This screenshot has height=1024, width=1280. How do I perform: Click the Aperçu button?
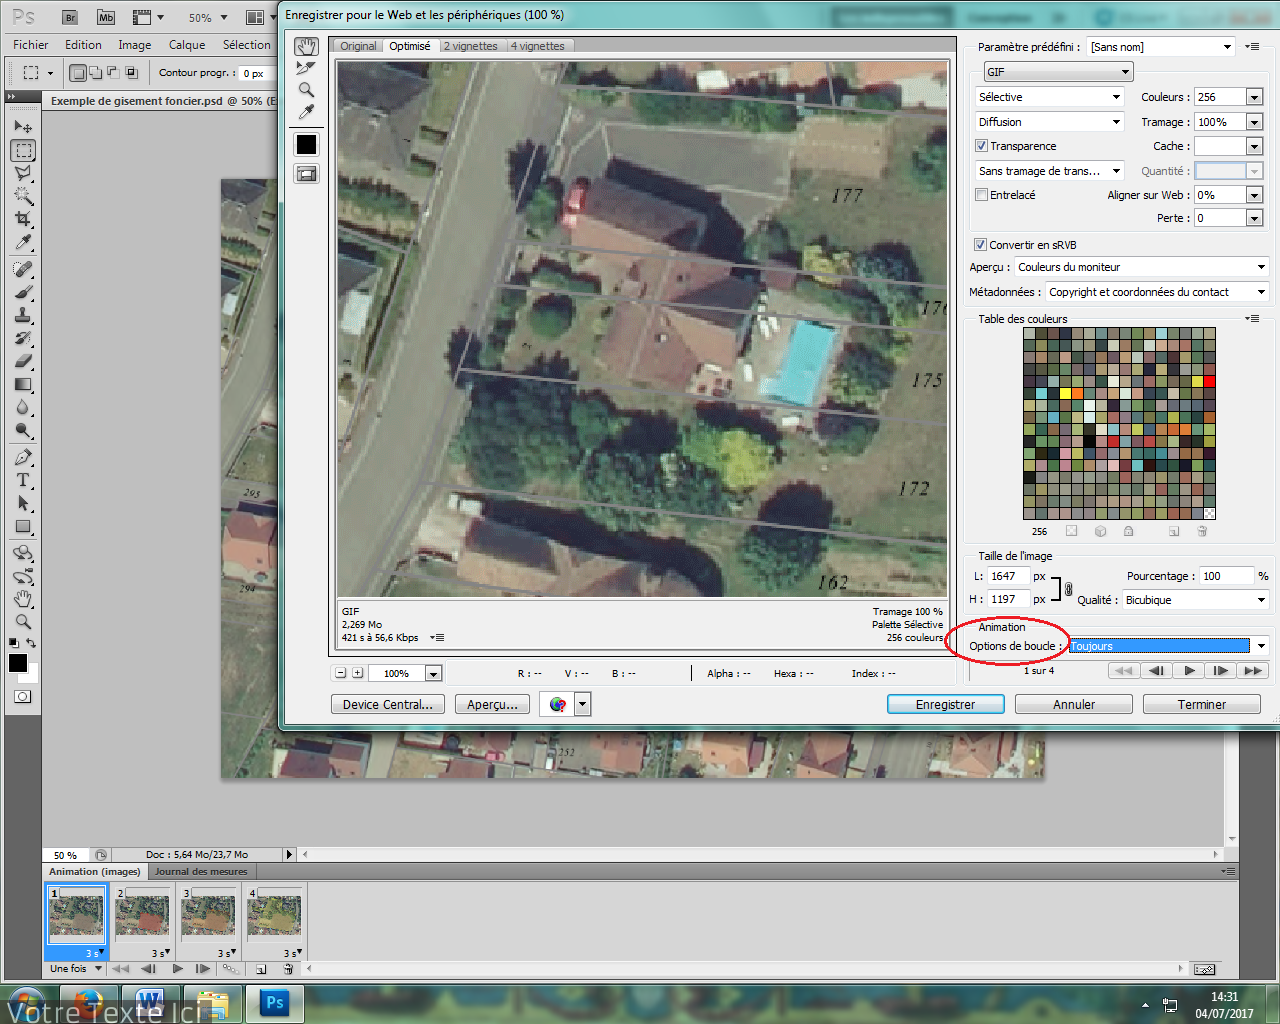pos(492,704)
